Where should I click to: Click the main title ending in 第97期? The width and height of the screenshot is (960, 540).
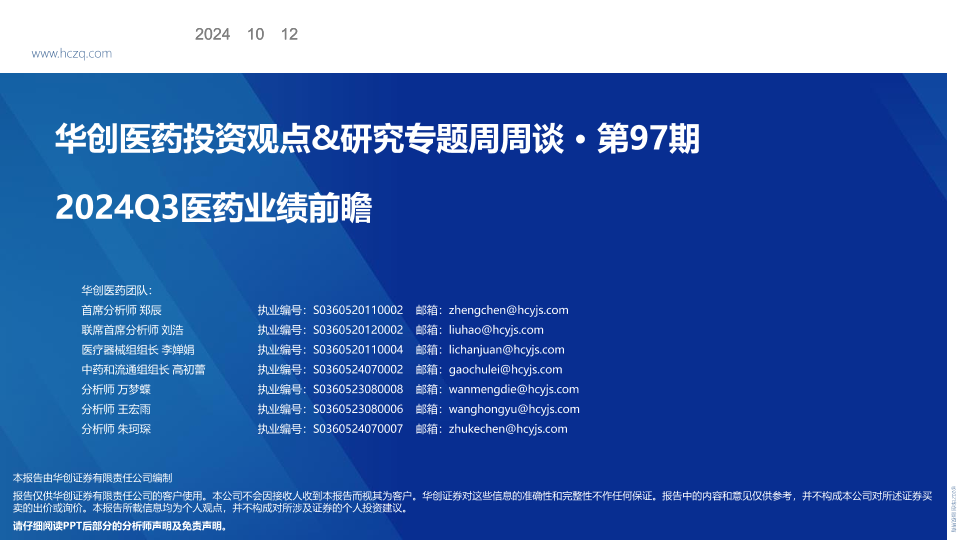377,141
